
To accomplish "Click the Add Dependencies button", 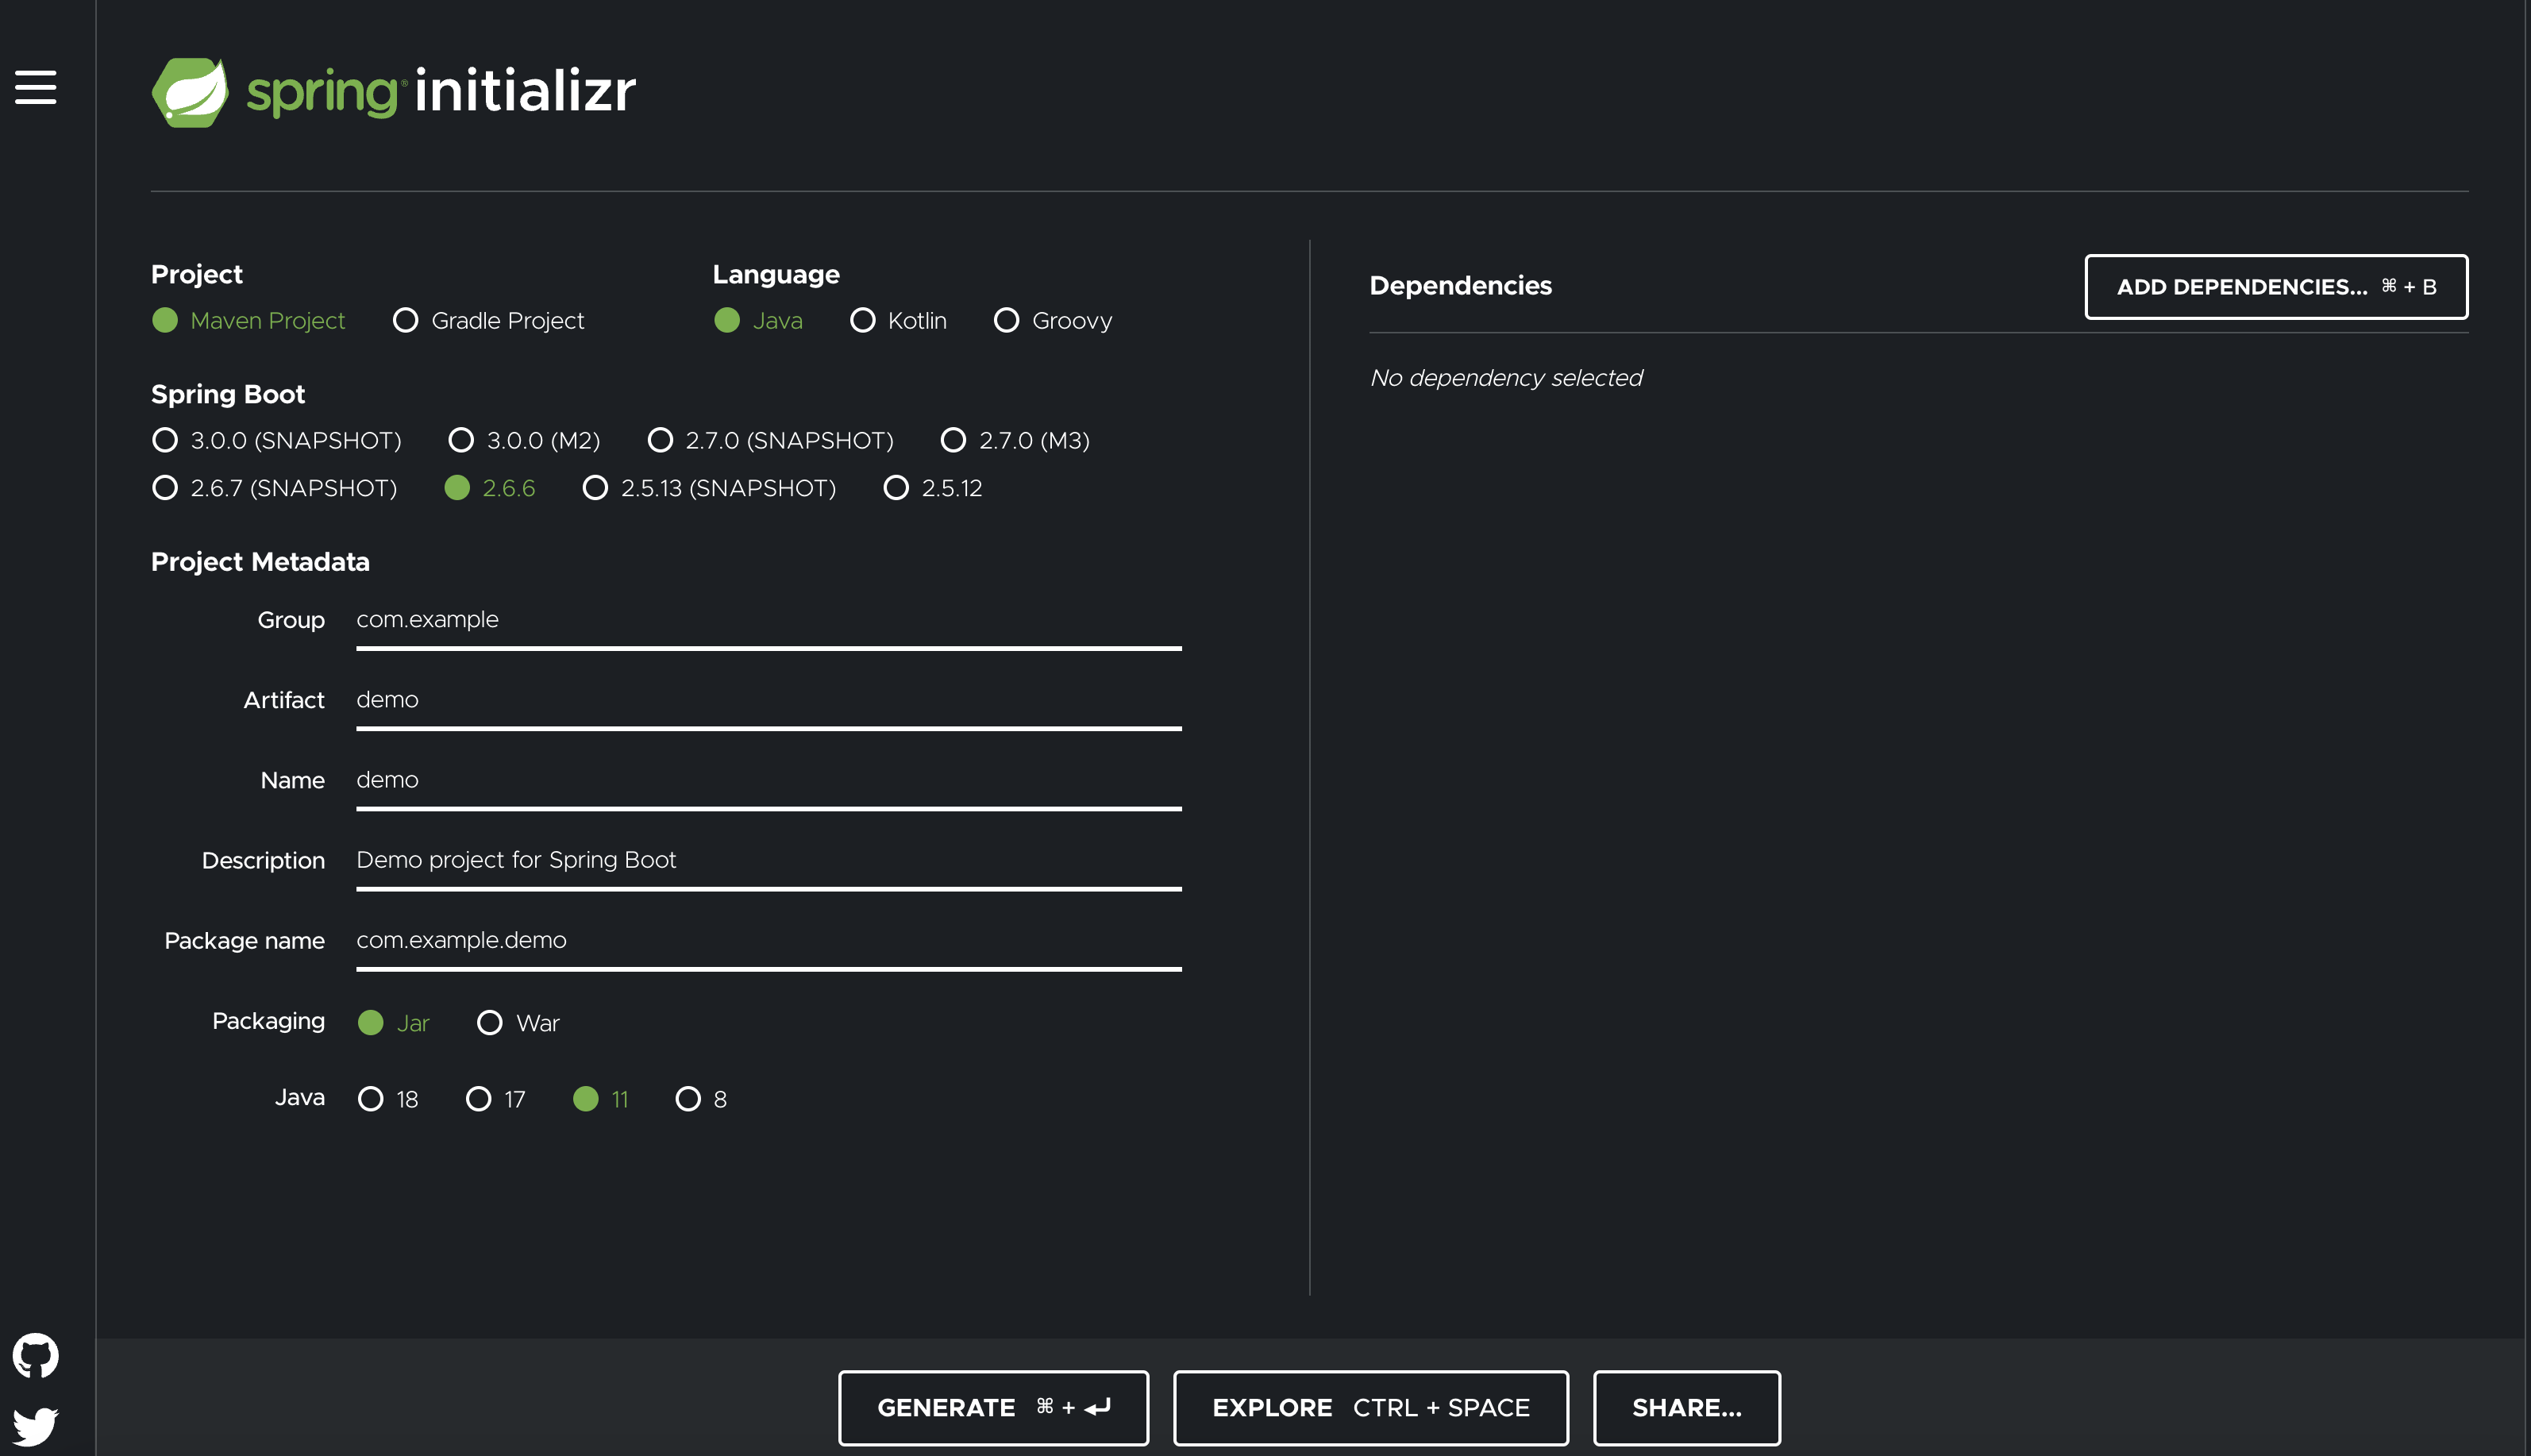I will point(2275,287).
